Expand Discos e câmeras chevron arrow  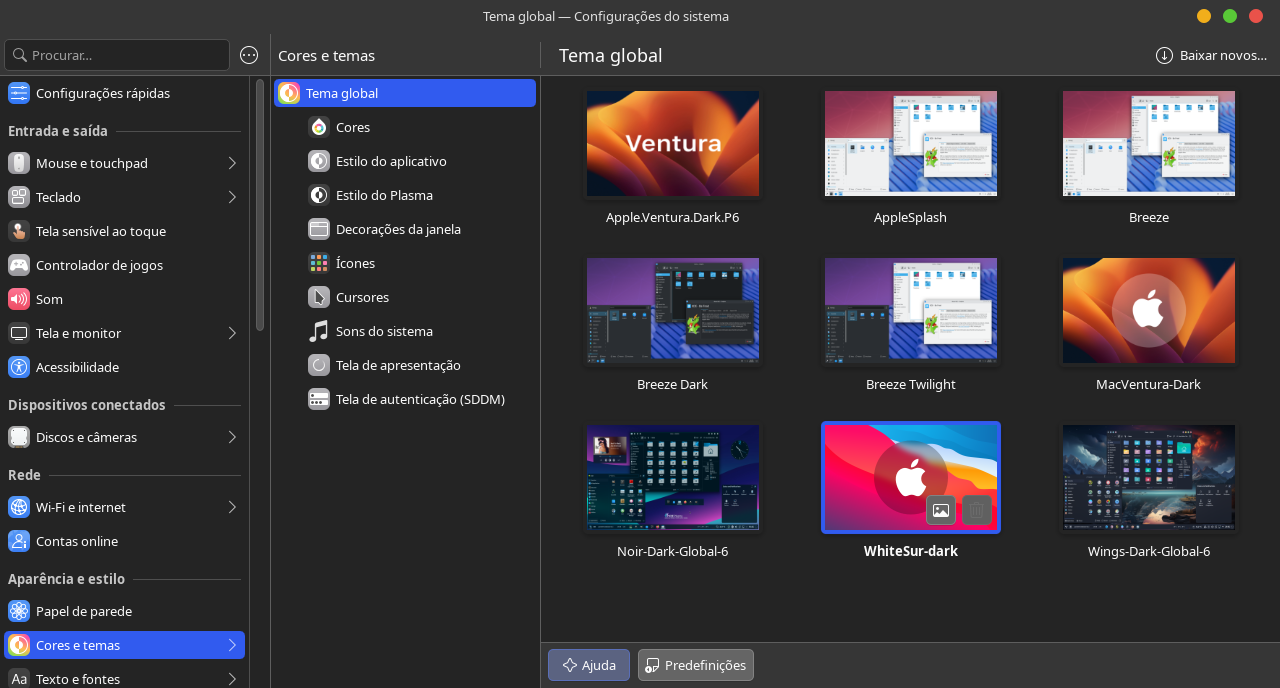[232, 437]
